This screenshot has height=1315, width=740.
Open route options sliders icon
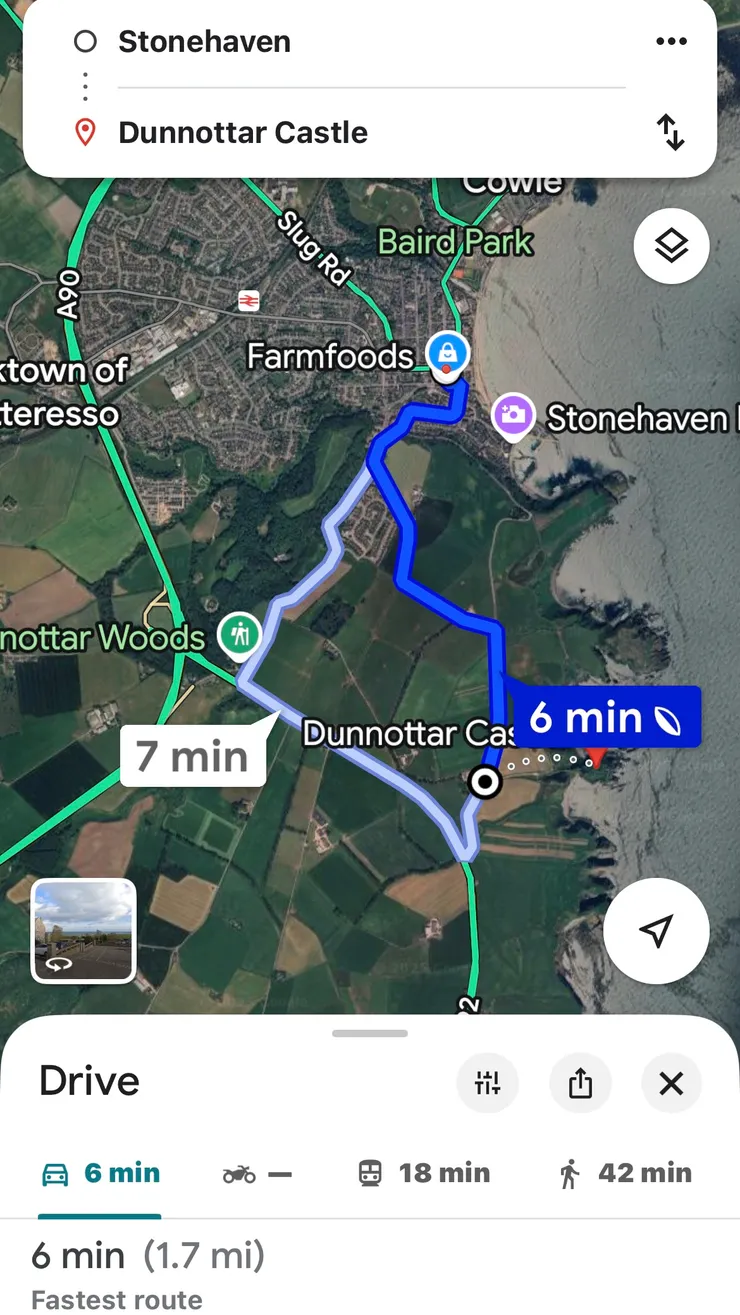(x=487, y=1083)
